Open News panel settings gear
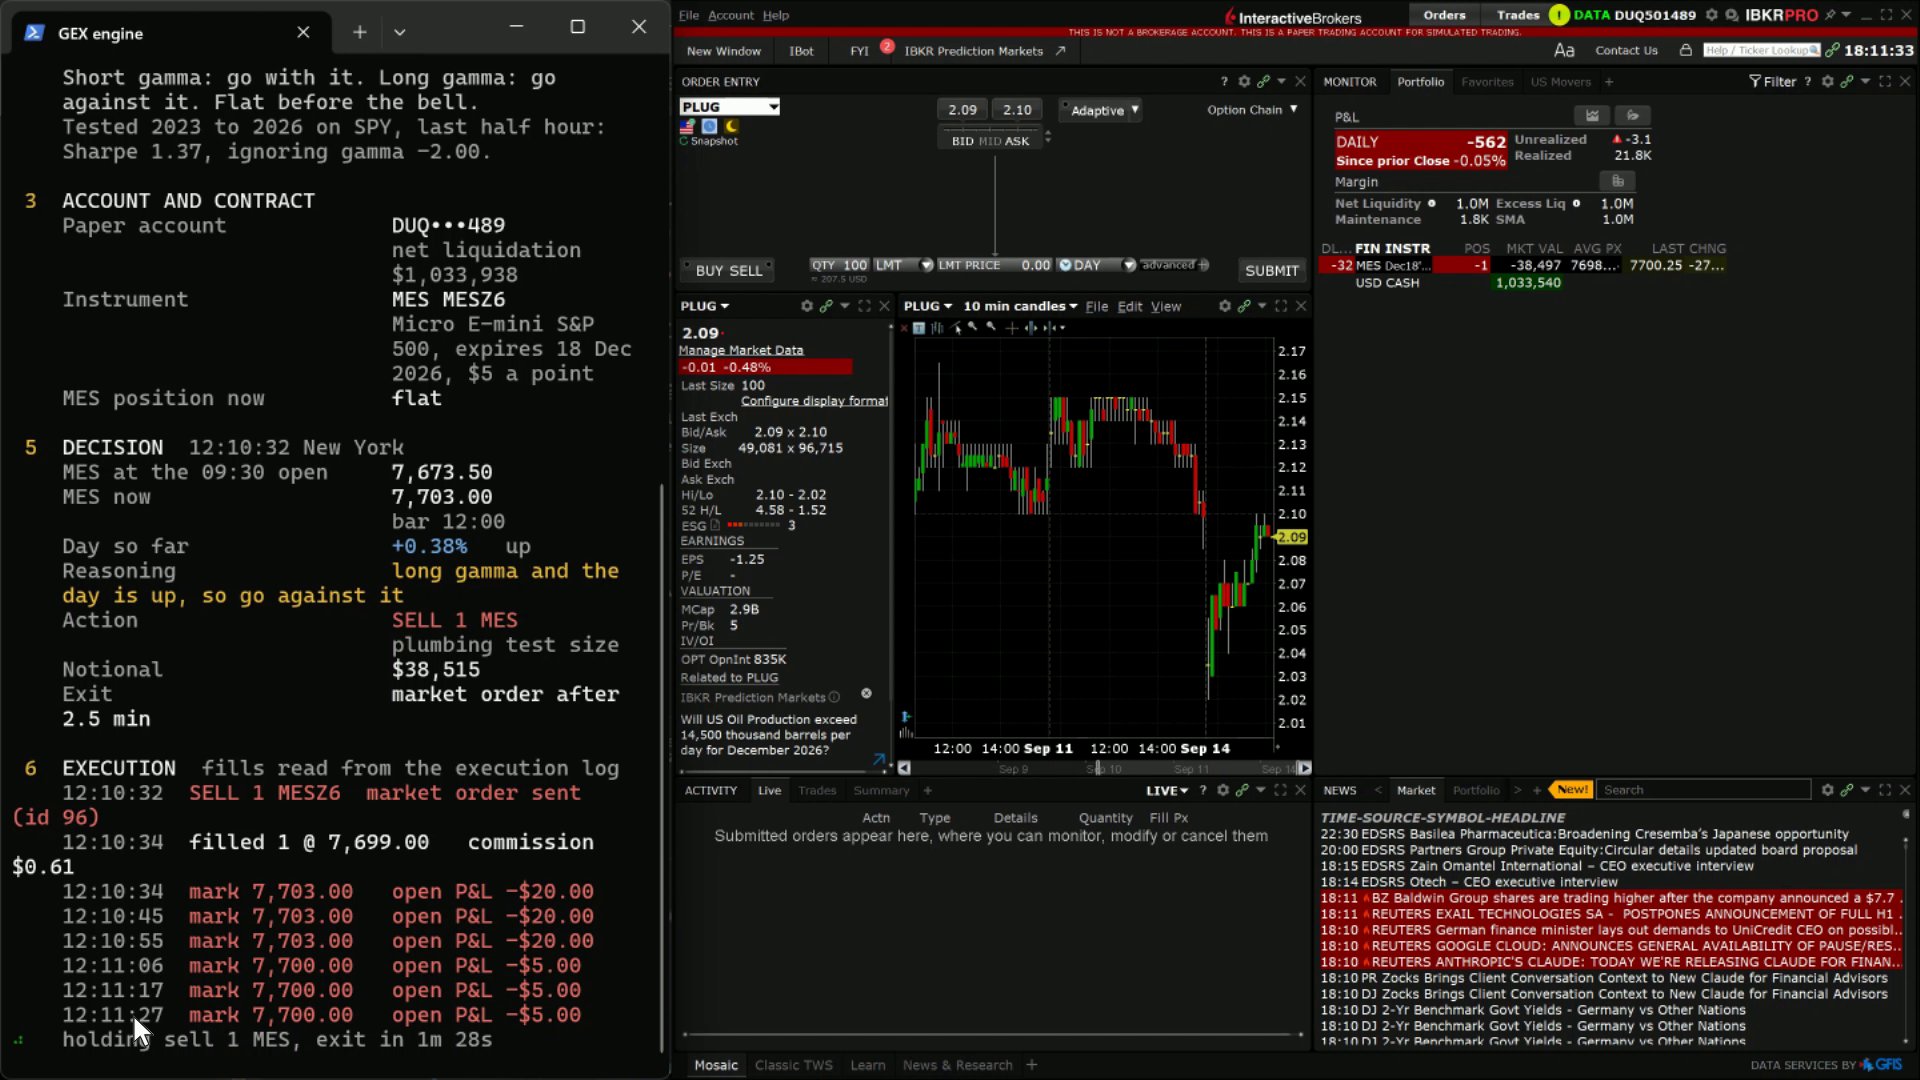This screenshot has width=1920, height=1080. coord(1827,790)
